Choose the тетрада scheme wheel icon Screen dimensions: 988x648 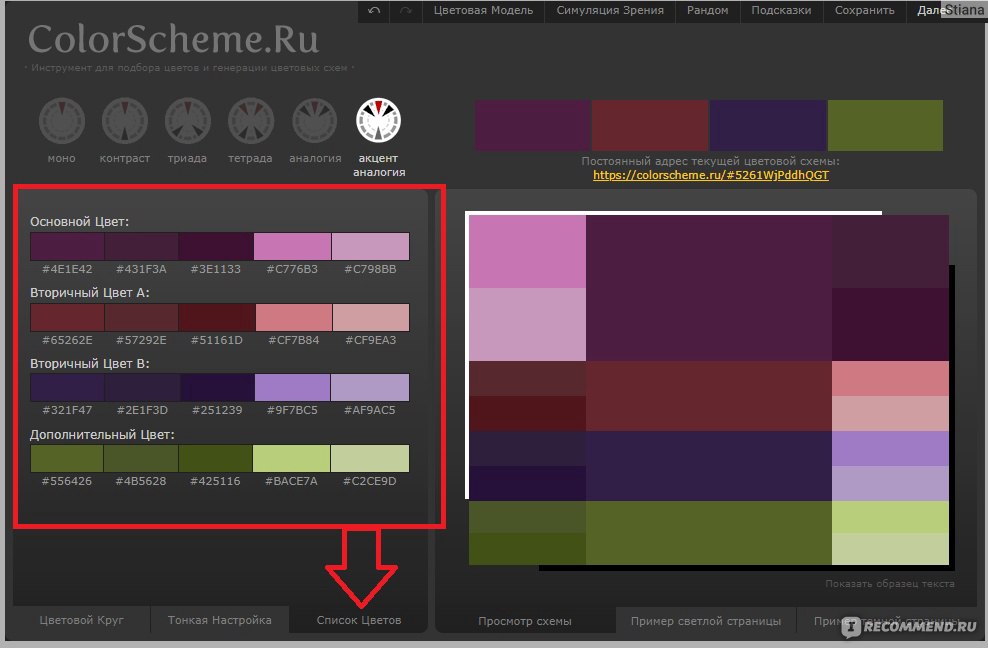[251, 120]
